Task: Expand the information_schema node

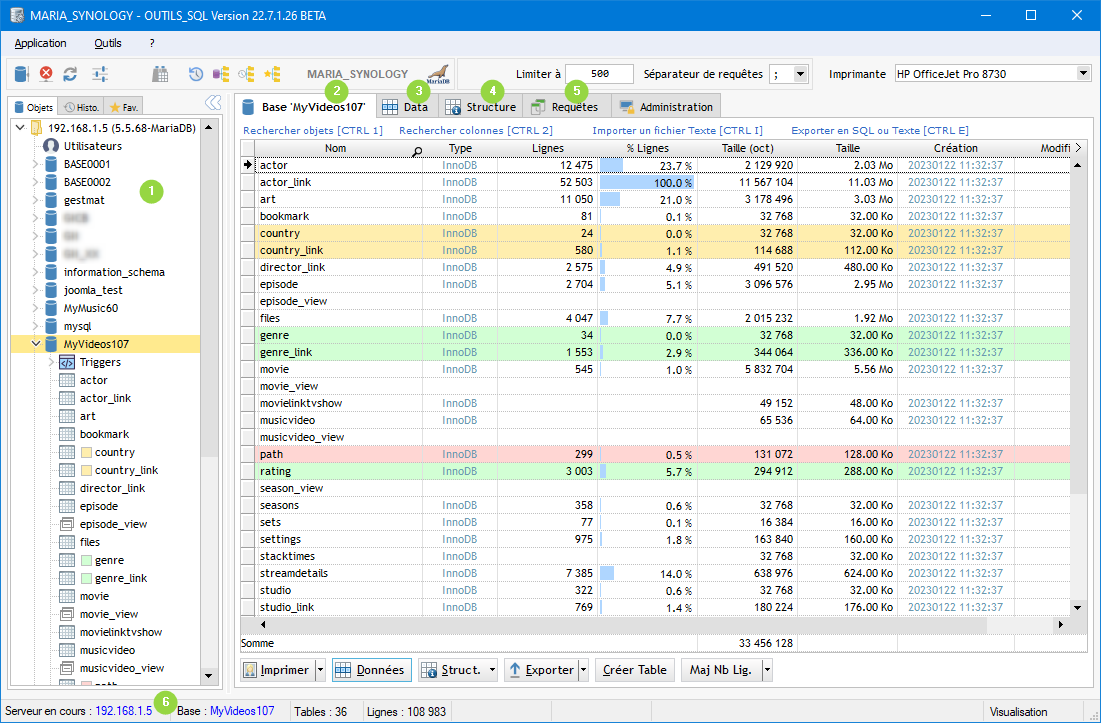Action: click(35, 272)
